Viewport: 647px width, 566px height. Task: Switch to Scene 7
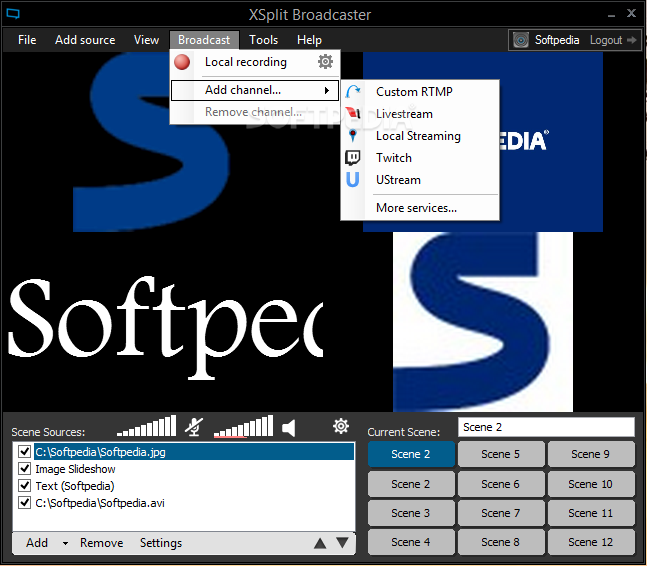[x=501, y=513]
